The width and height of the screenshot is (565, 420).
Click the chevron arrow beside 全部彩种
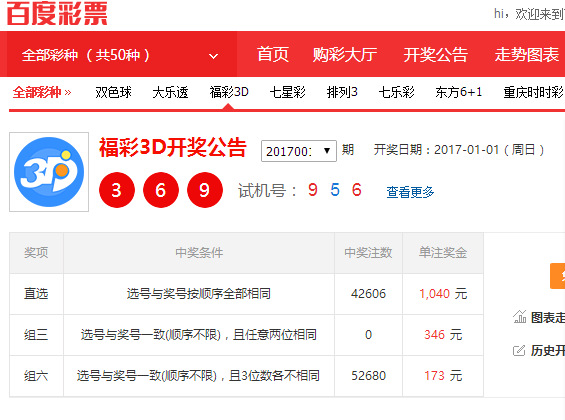coord(214,56)
